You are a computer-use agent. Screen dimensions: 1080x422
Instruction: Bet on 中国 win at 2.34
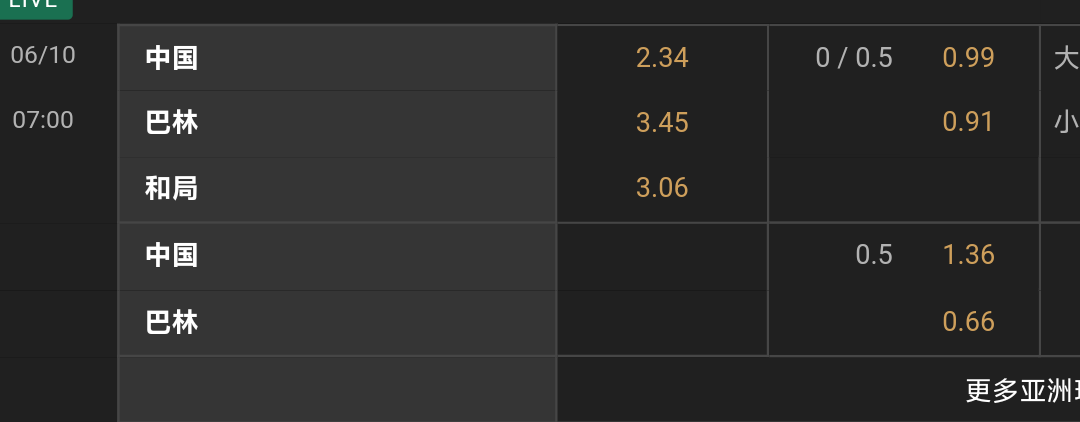point(662,58)
